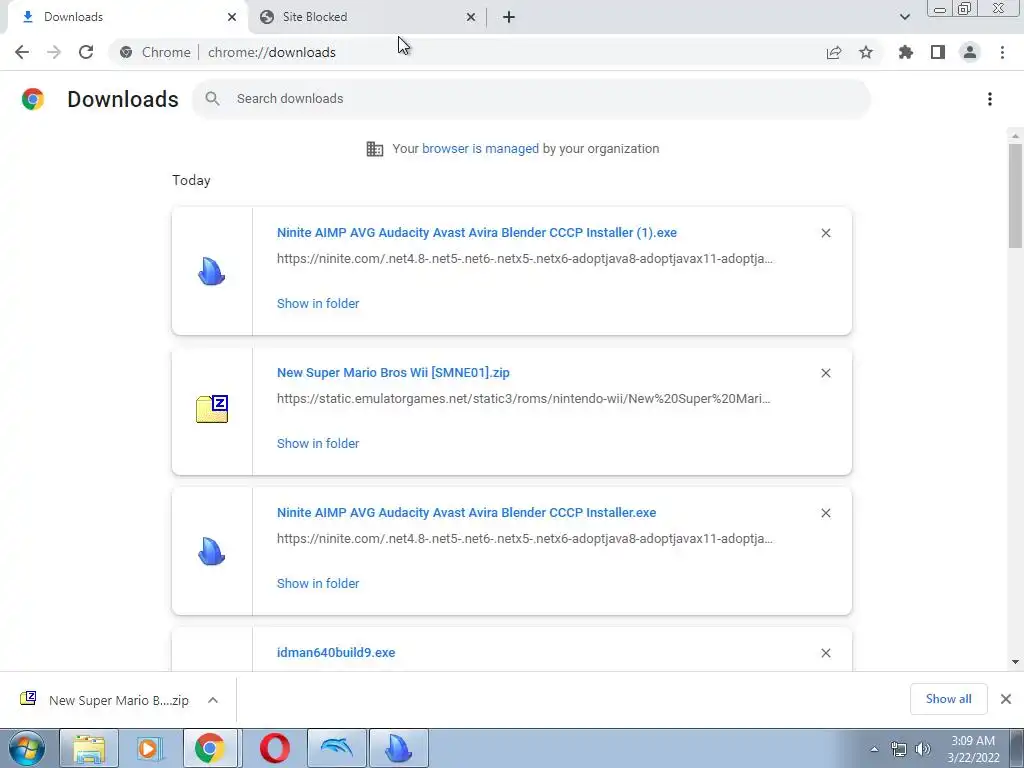Switch to the Site Blocked tab
The width and height of the screenshot is (1024, 768).
pyautogui.click(x=369, y=17)
